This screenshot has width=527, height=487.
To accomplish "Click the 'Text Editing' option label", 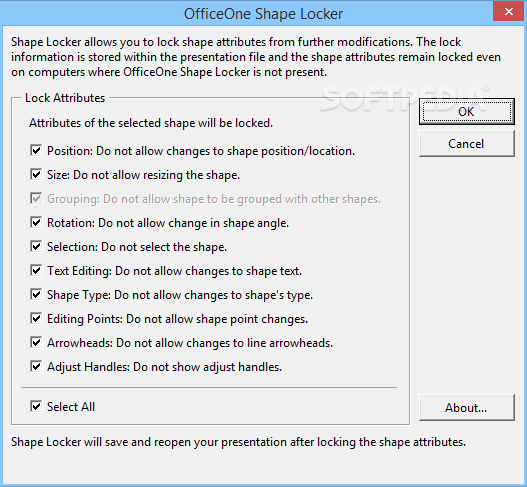I will click(174, 271).
